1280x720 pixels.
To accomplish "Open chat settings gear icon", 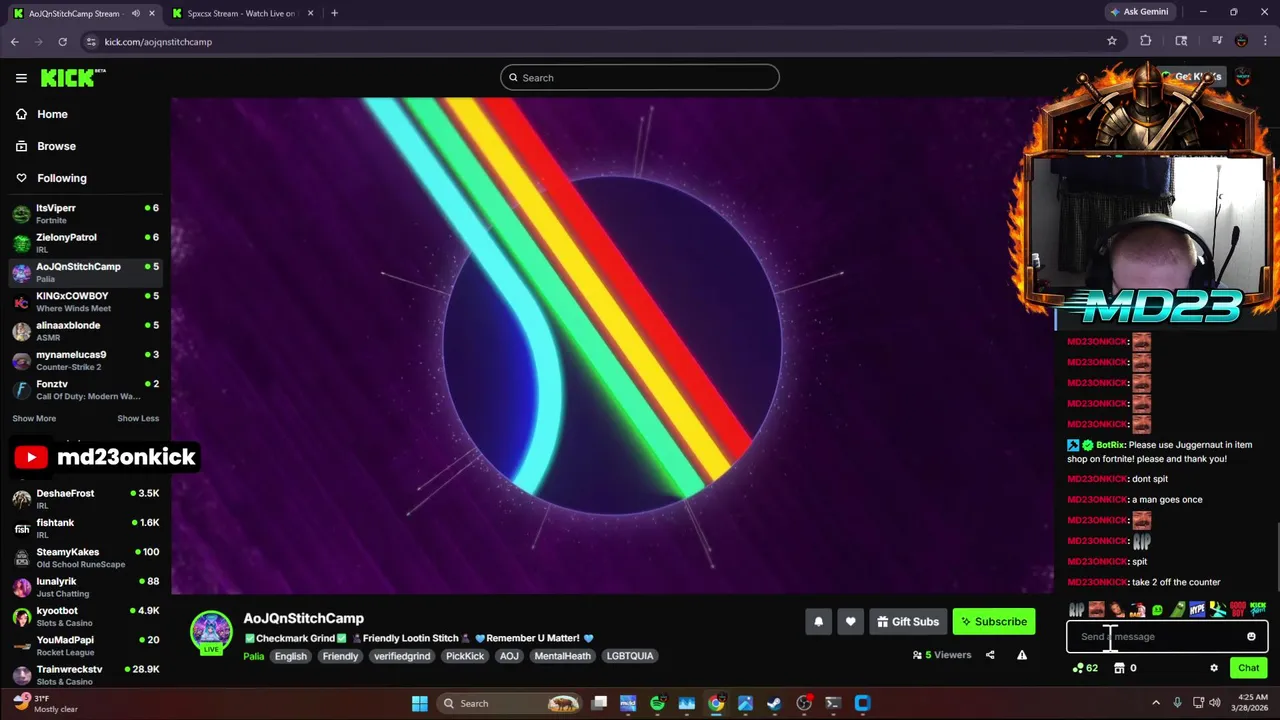I will click(x=1214, y=668).
